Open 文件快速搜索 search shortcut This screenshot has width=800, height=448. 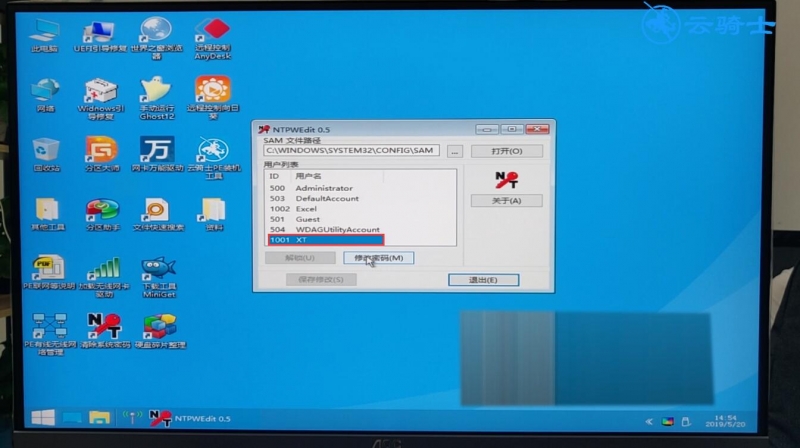(x=158, y=214)
